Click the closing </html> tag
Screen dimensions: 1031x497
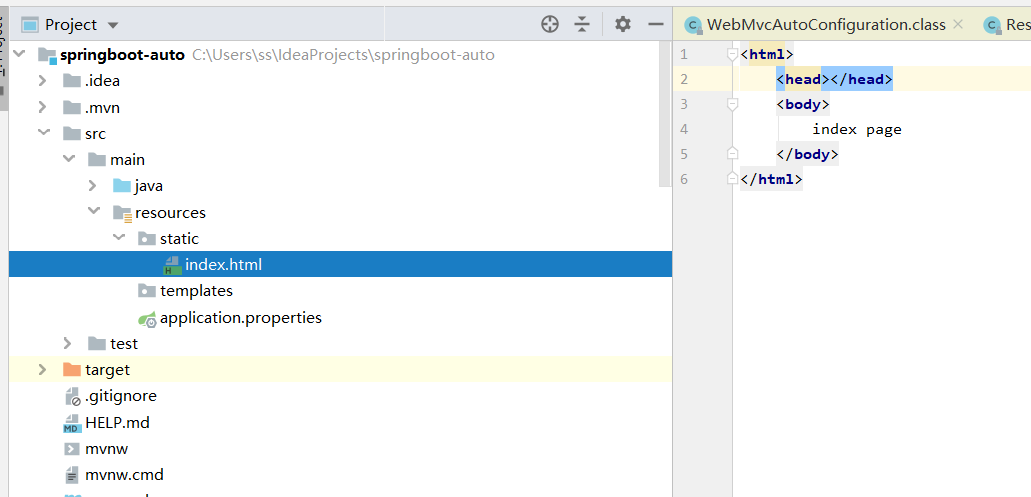click(x=771, y=179)
